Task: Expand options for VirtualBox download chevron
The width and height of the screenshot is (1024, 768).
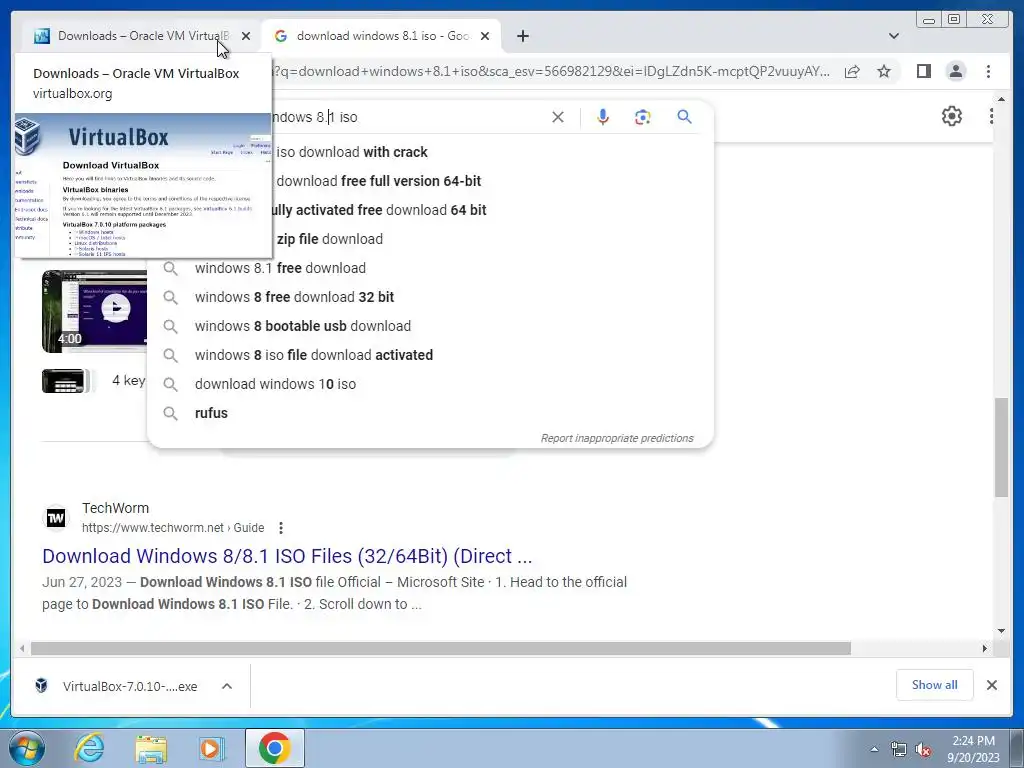Action: pyautogui.click(x=227, y=686)
